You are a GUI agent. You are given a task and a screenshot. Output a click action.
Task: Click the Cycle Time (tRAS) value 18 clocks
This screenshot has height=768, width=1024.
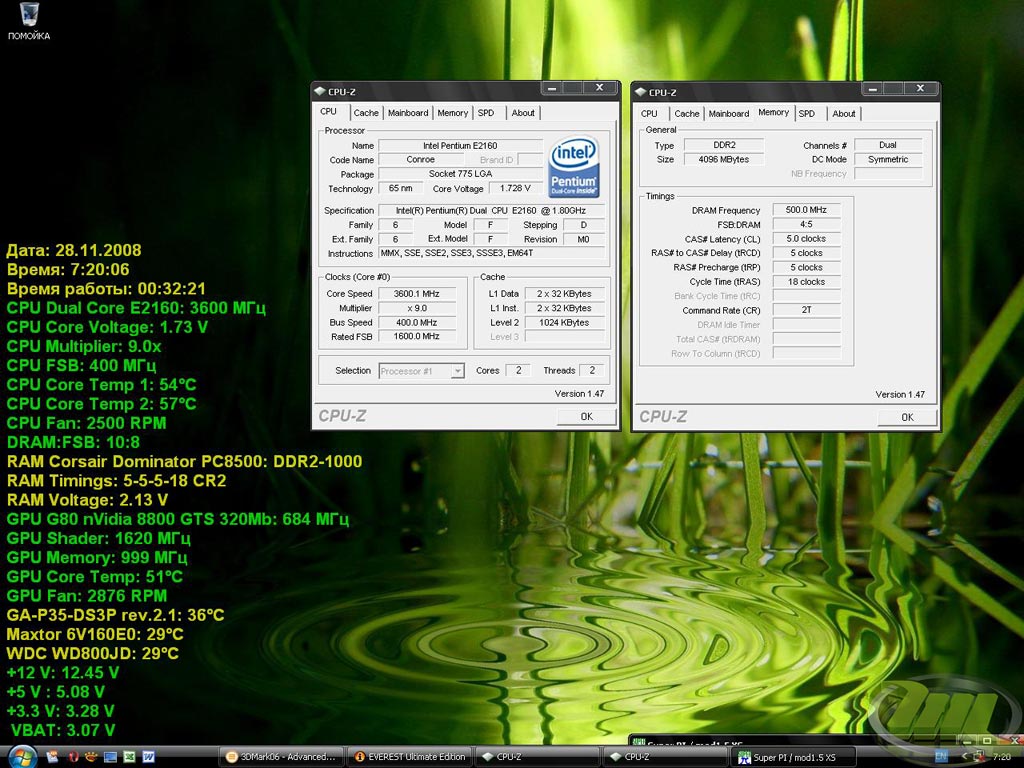[x=807, y=281]
